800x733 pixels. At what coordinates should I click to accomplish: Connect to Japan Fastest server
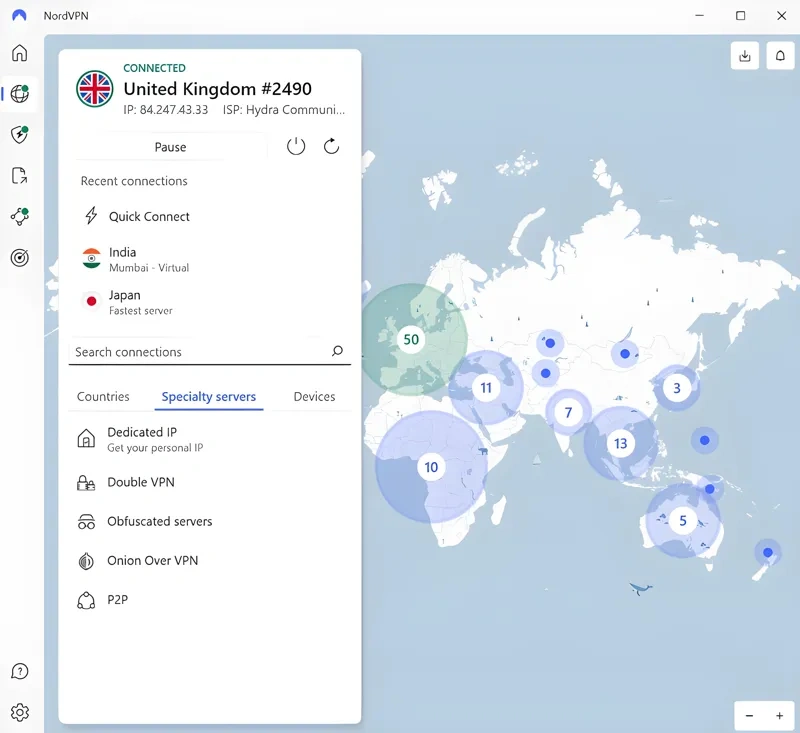click(210, 302)
